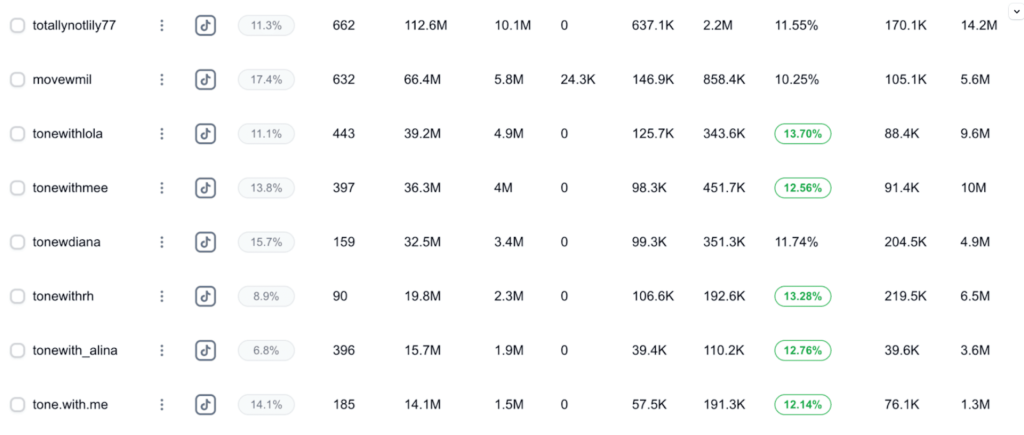Open the kebab menu for tonewith_alina

coord(161,350)
